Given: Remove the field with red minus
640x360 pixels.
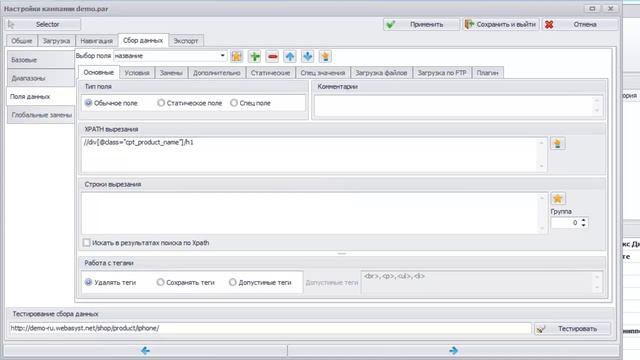Looking at the screenshot, I should pos(272,56).
